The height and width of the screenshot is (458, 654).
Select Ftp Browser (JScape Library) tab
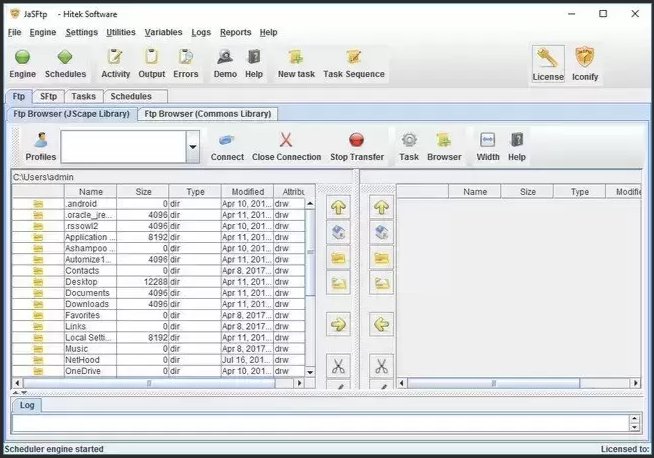coord(71,114)
